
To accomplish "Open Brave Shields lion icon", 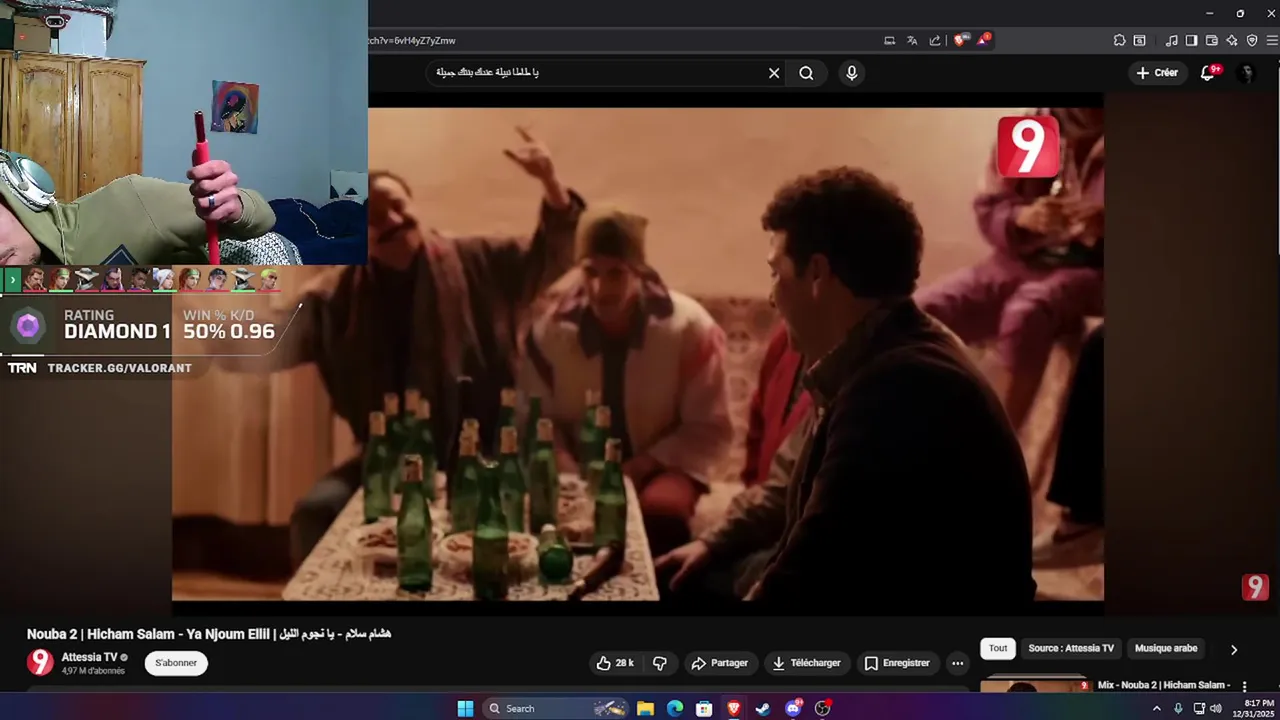I will tap(960, 41).
